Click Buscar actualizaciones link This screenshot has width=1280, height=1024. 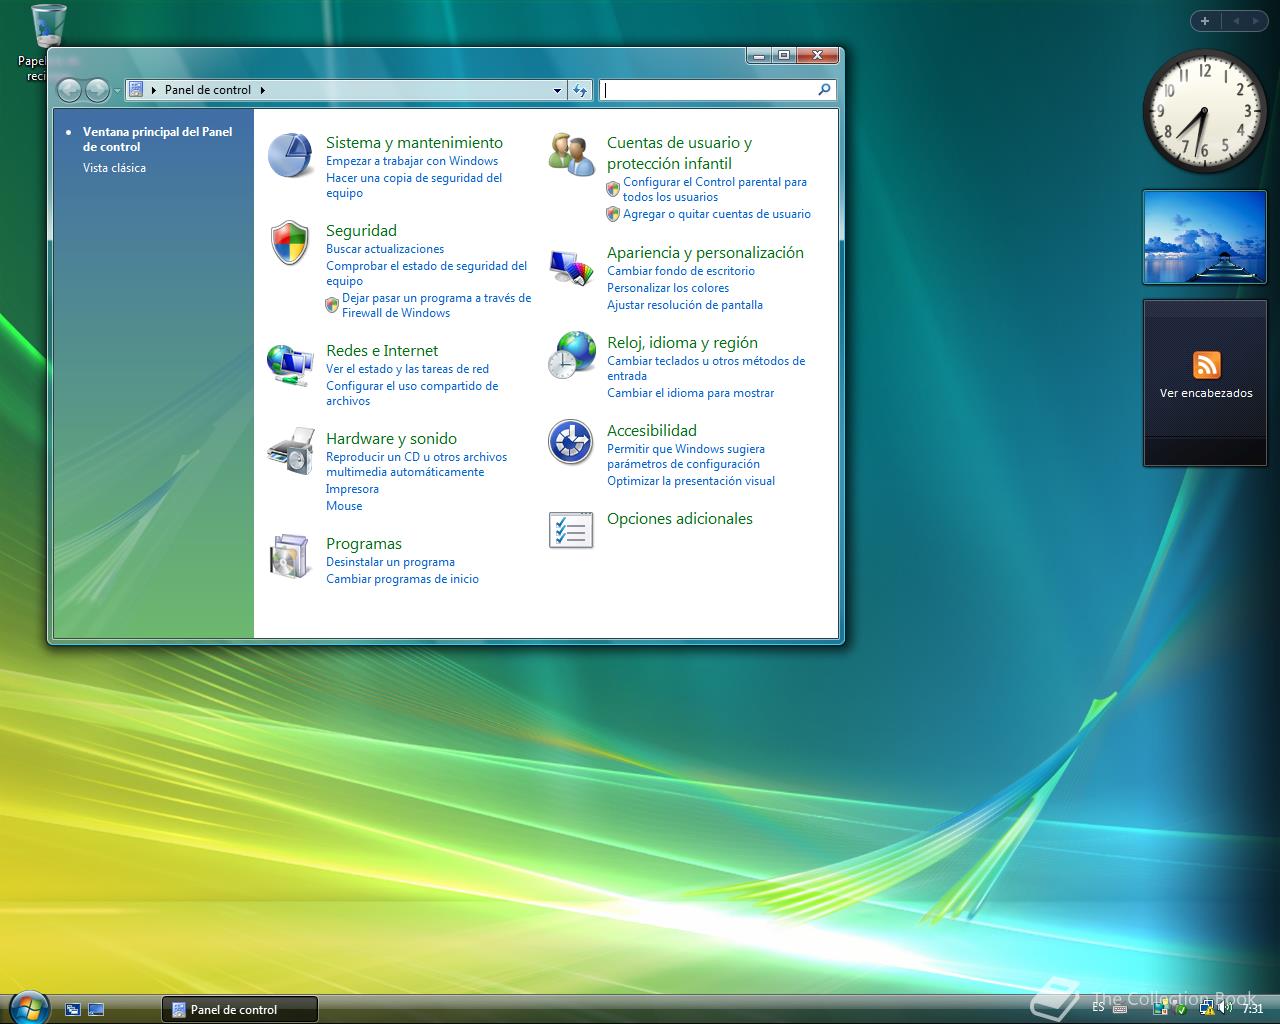[385, 249]
